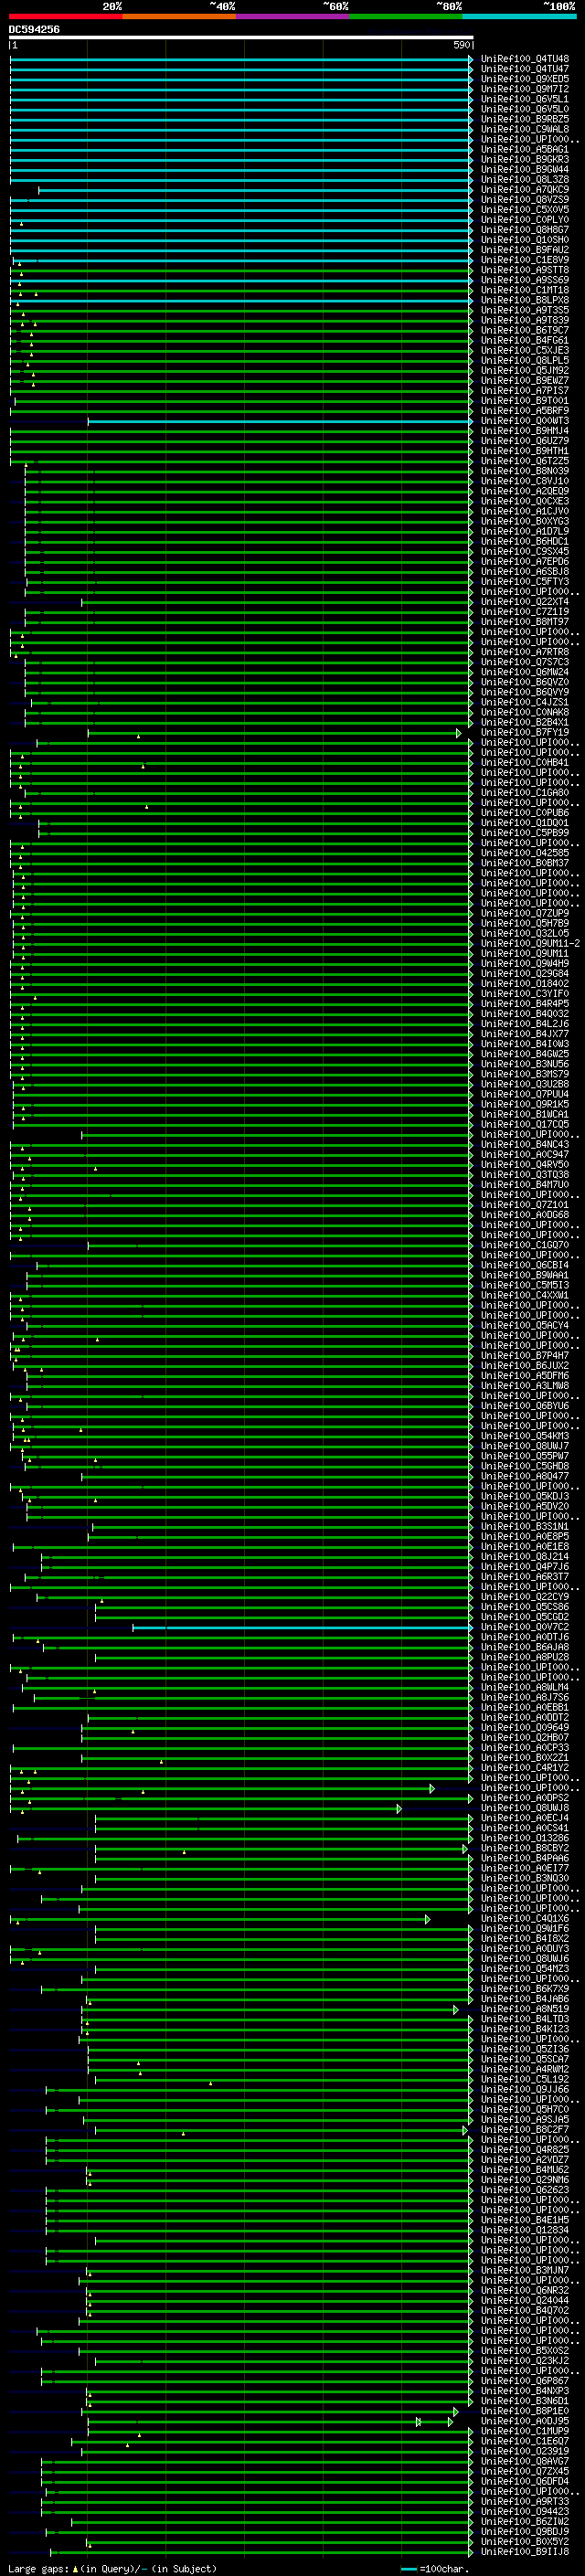This screenshot has width=585, height=2576.
Task: Click the shorter cyan bar for UniRef100_Q00WT3
Action: (280, 422)
